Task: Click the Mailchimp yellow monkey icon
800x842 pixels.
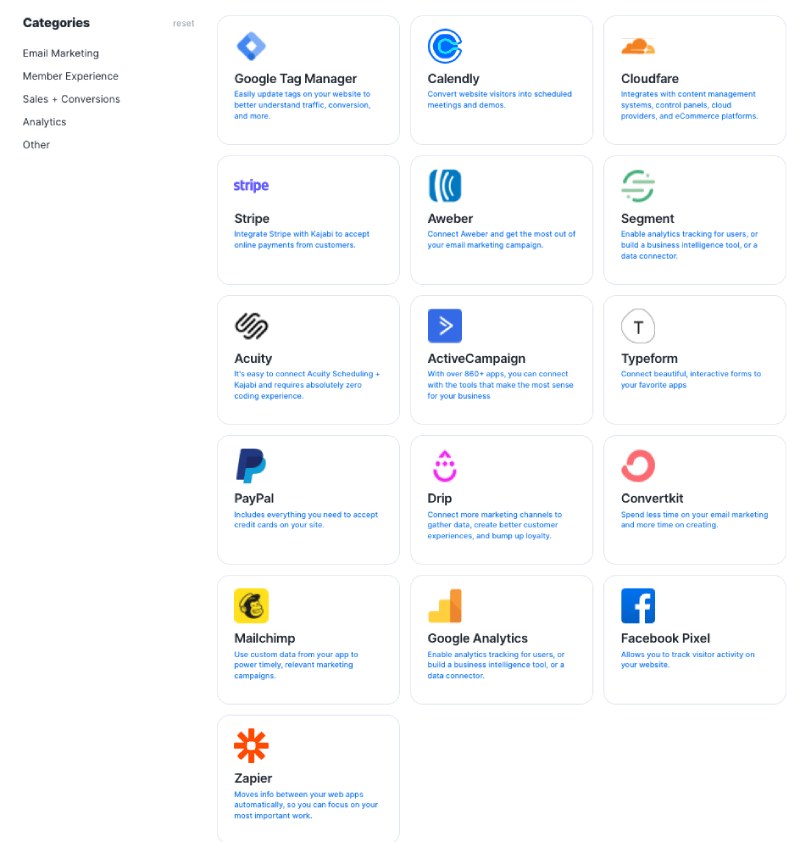Action: click(251, 606)
